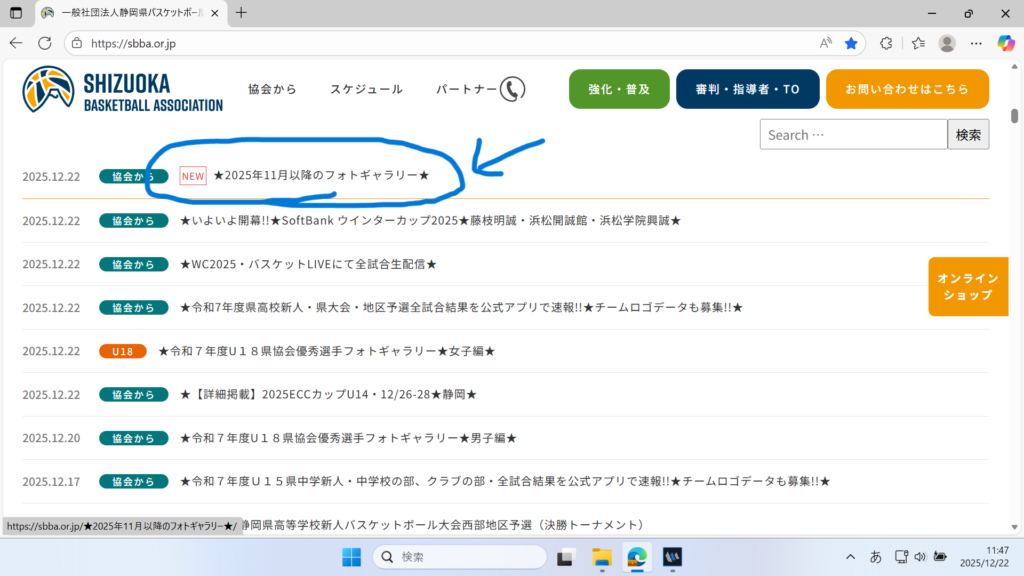Open the browser extensions puzzle icon
This screenshot has width=1024, height=576.
(885, 43)
